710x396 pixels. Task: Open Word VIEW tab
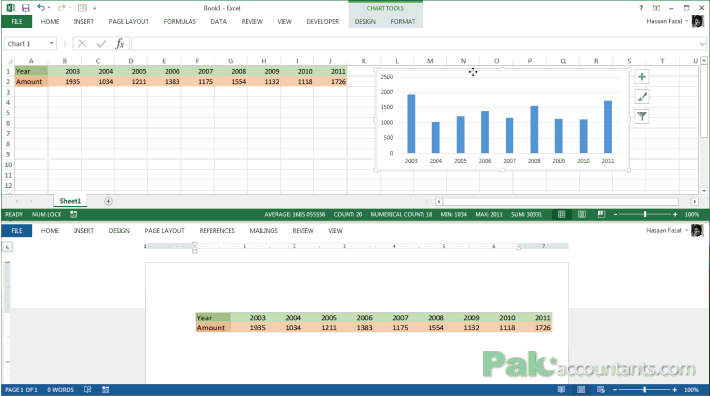[x=335, y=230]
